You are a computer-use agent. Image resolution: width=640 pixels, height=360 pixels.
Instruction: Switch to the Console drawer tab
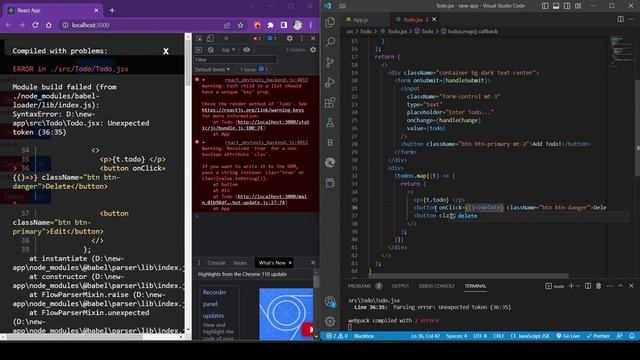216,263
